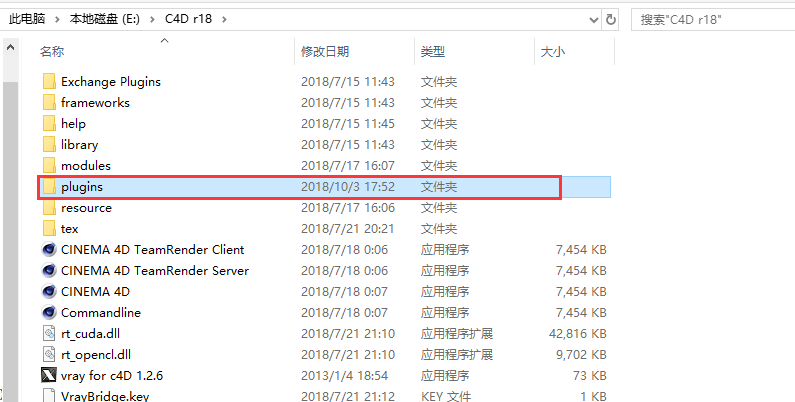Select the library folder name

tap(79, 144)
